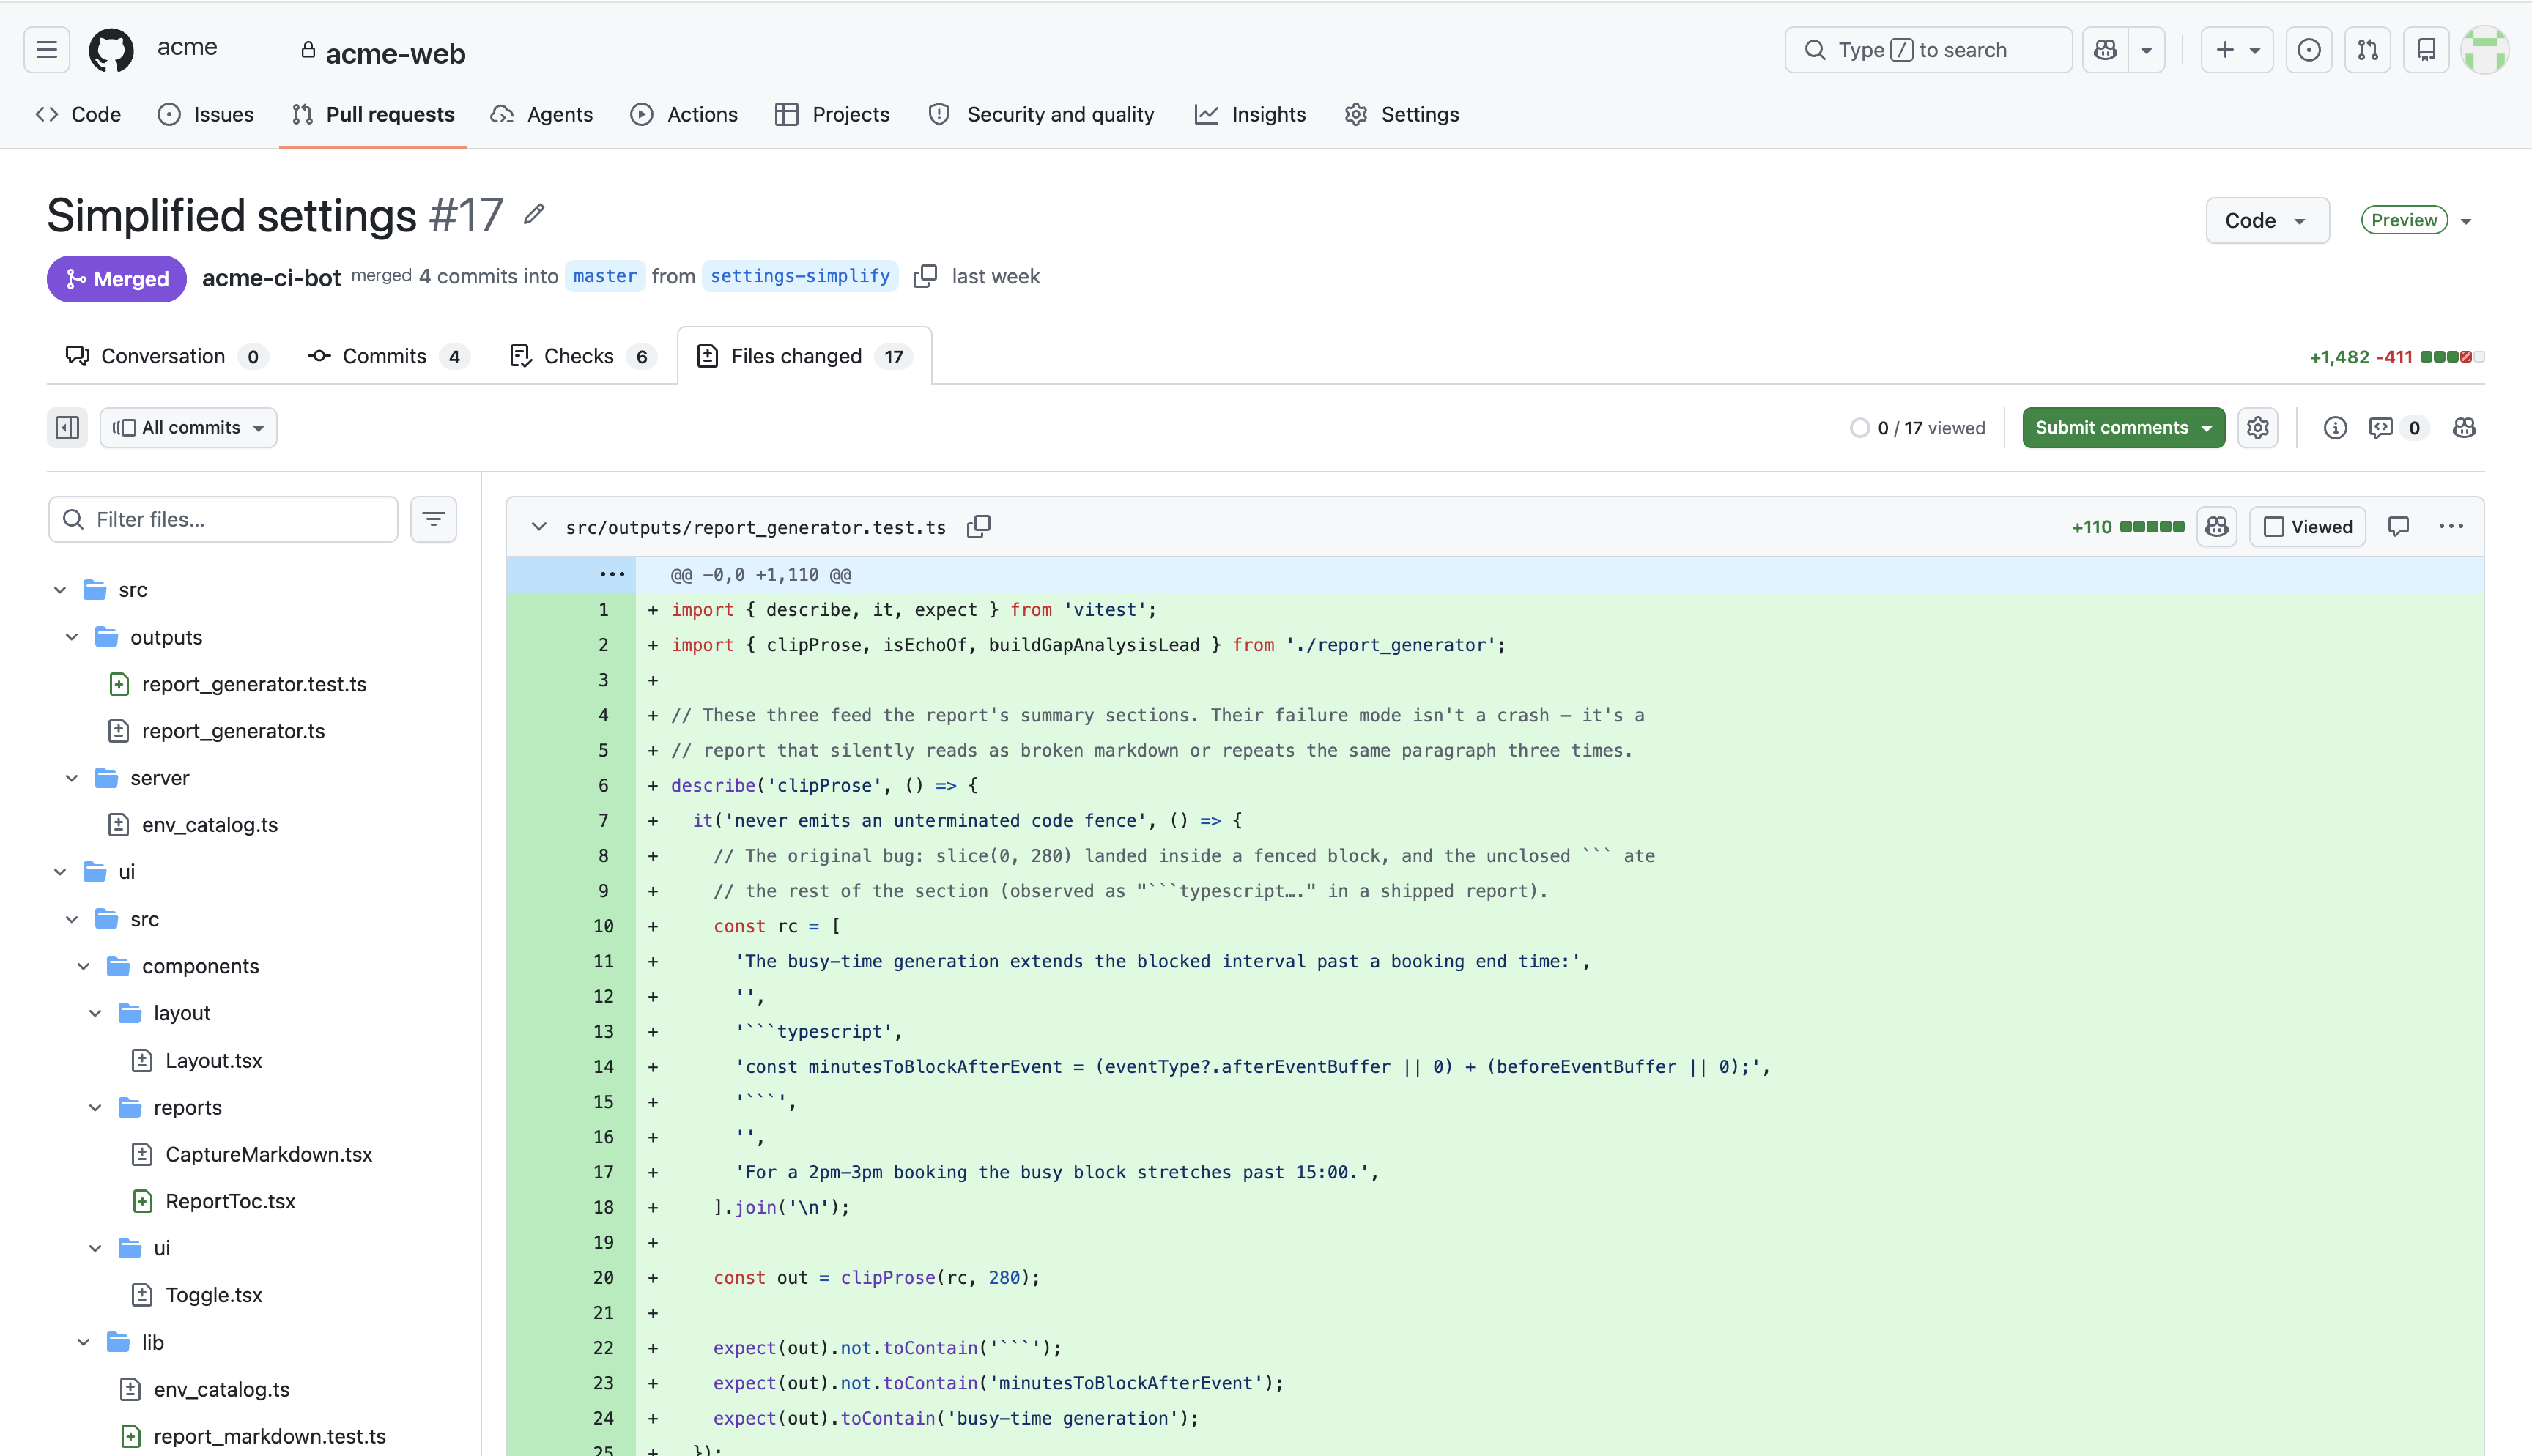Viewport: 2532px width, 1456px height.
Task: Toggle the file tree sidebar panel
Action: coord(67,428)
